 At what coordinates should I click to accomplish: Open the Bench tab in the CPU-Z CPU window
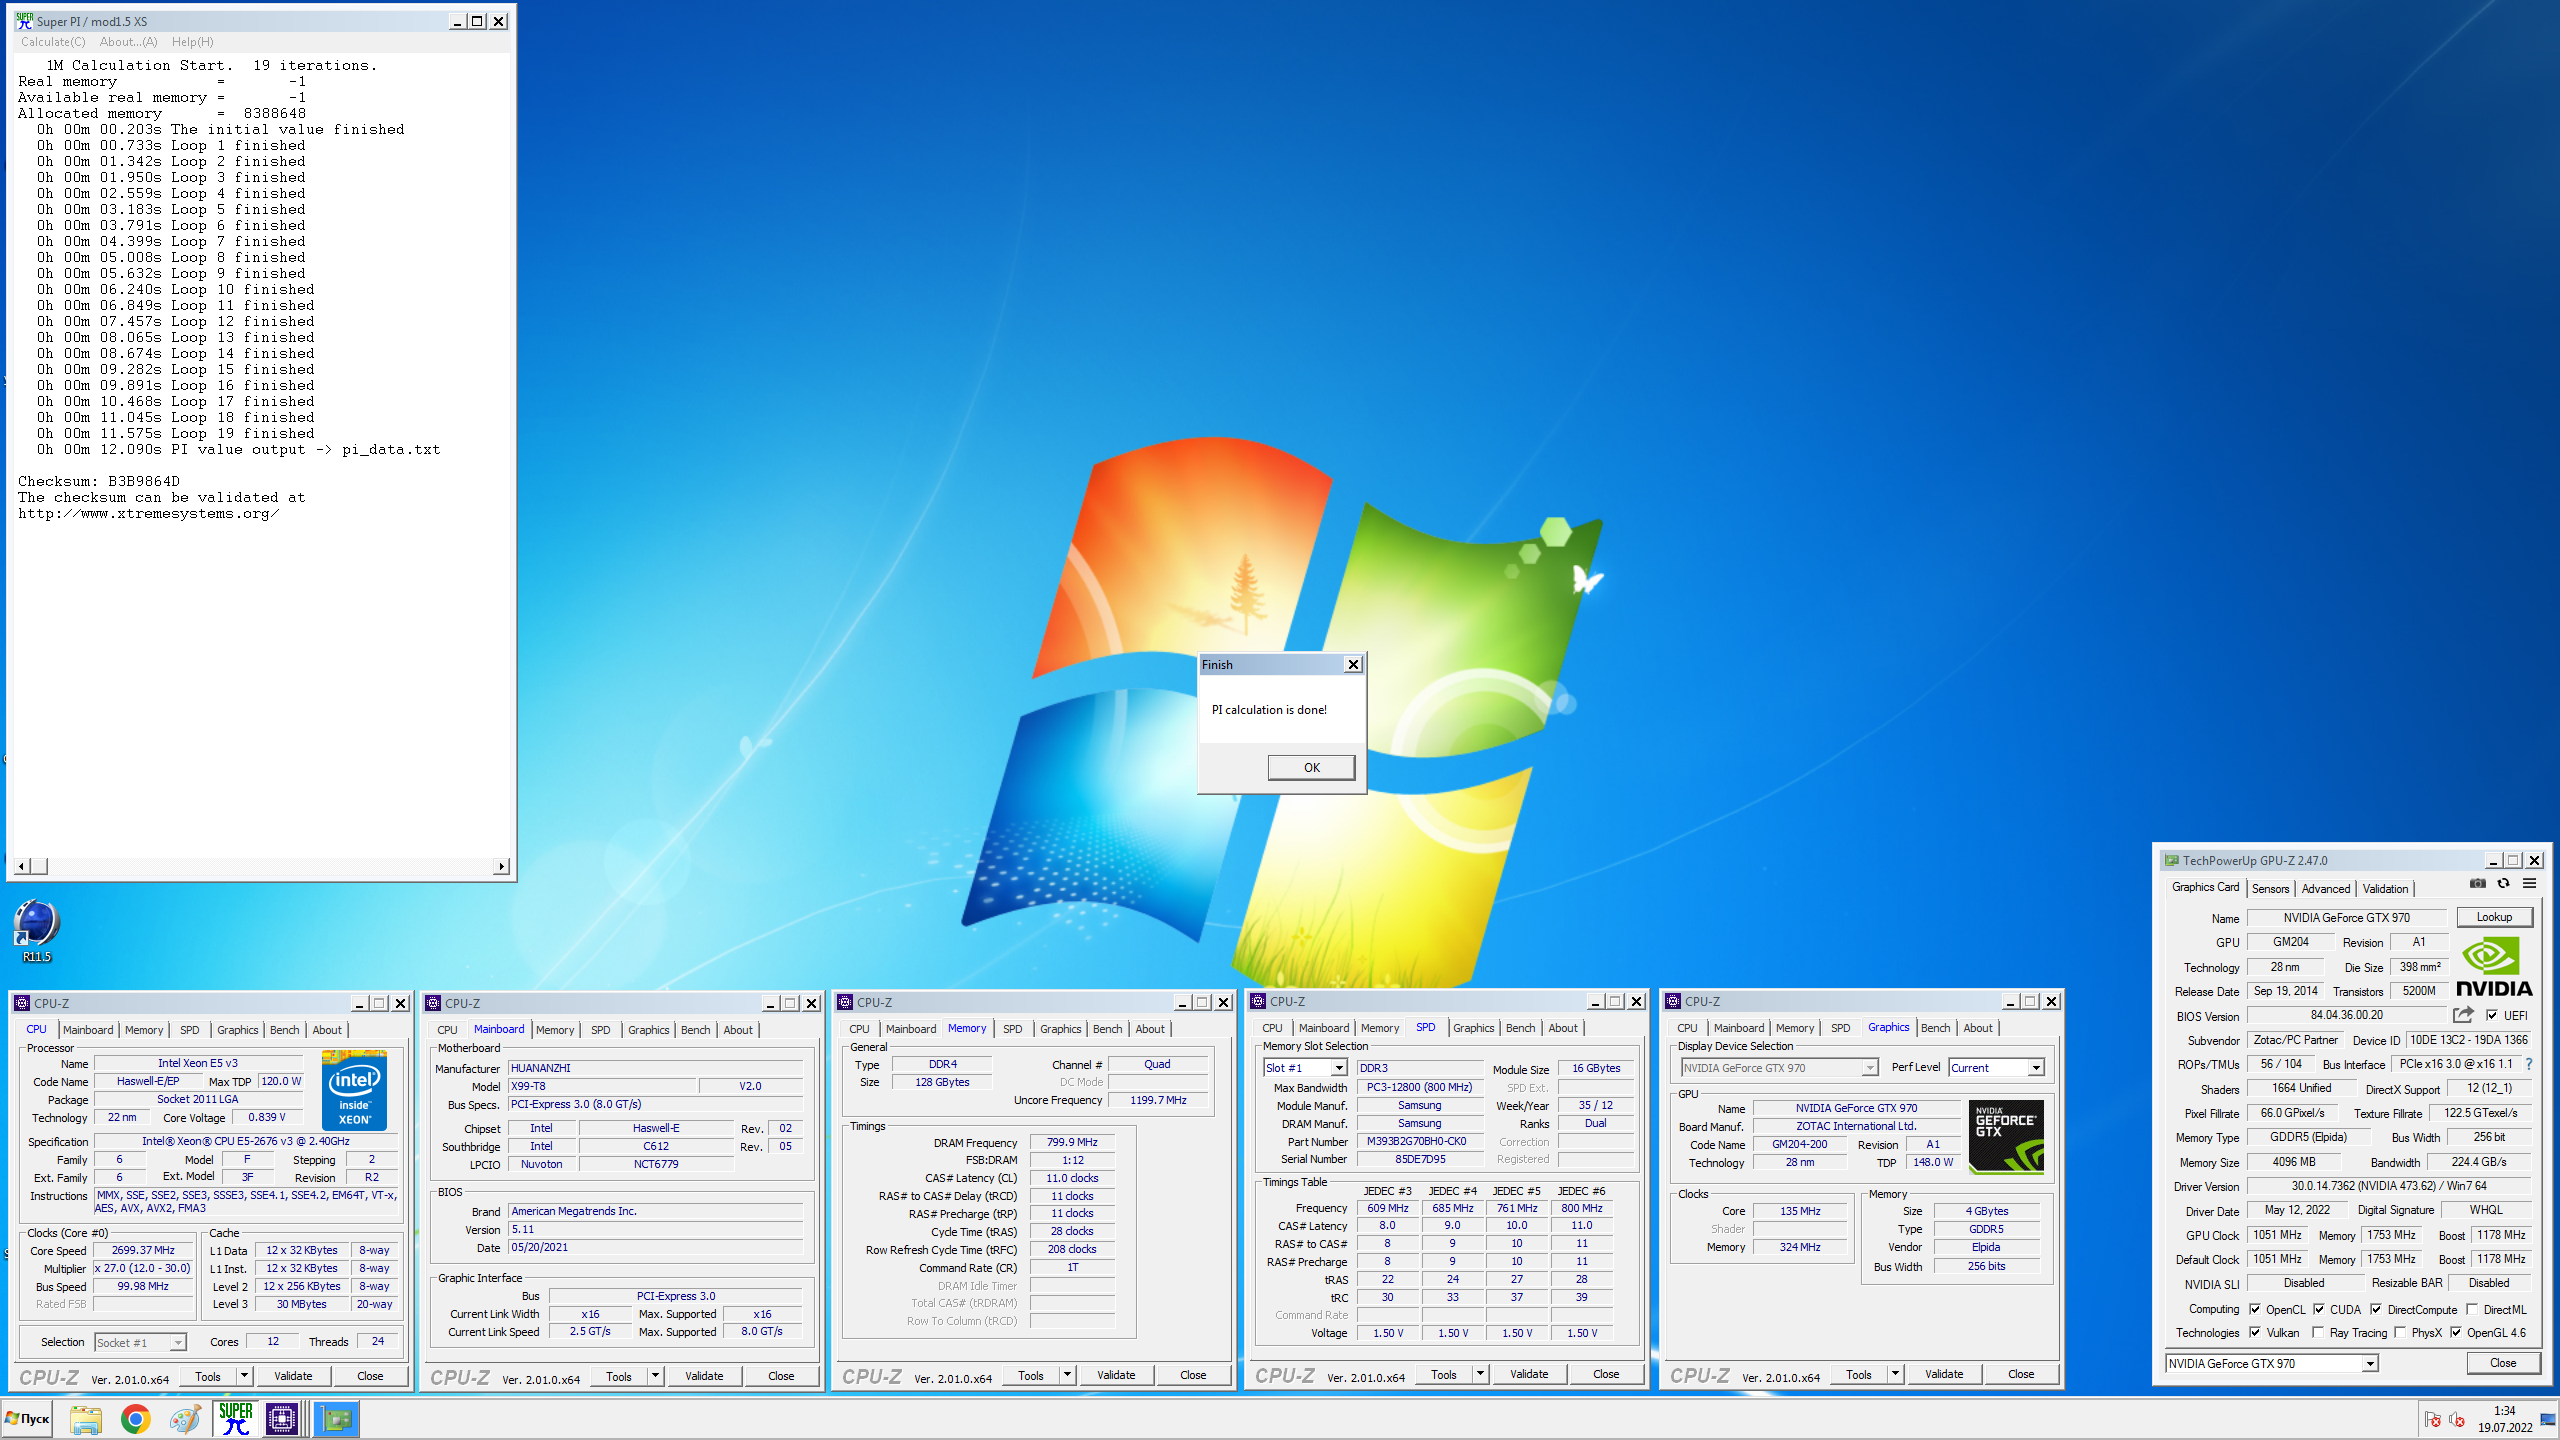tap(284, 1030)
